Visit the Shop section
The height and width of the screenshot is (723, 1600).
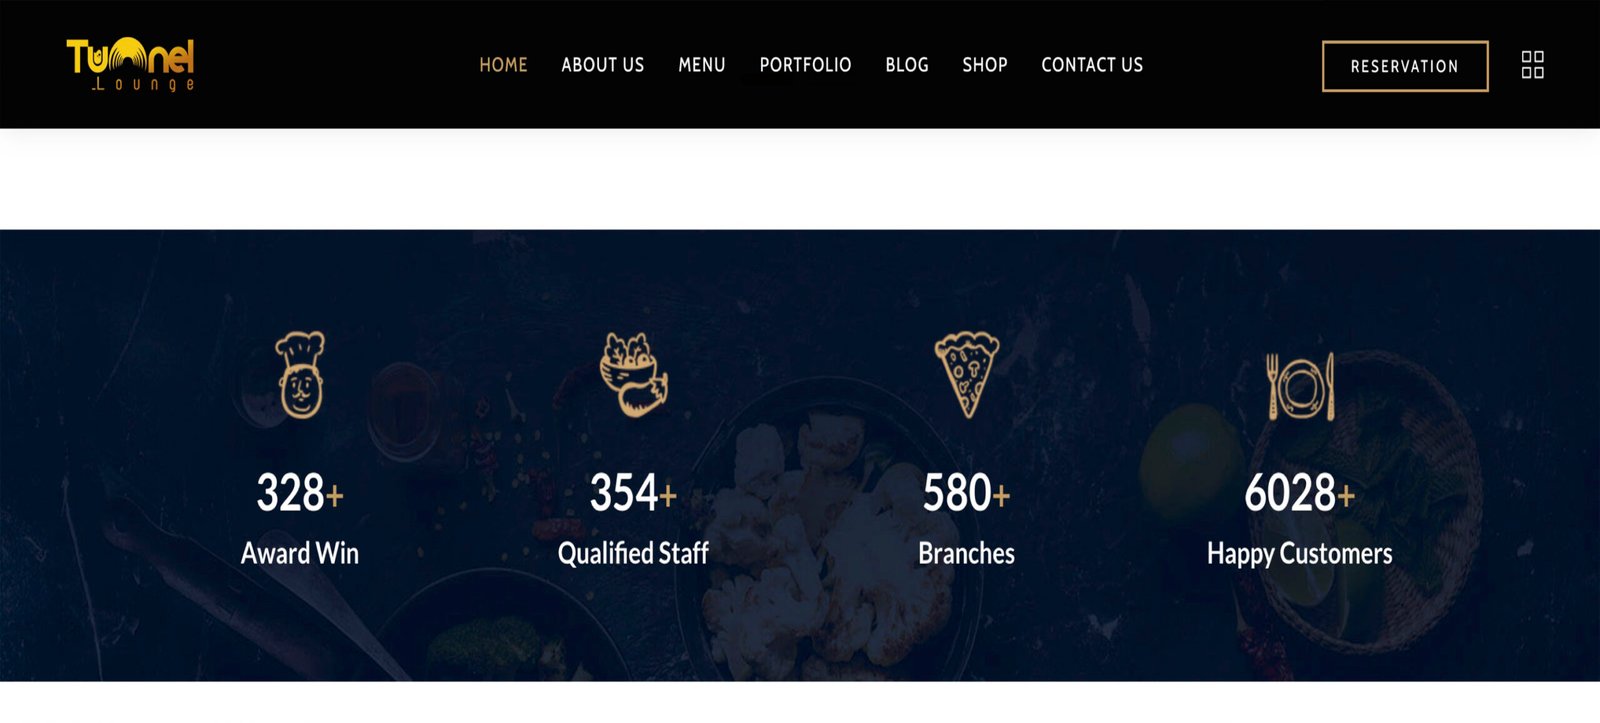tap(985, 65)
